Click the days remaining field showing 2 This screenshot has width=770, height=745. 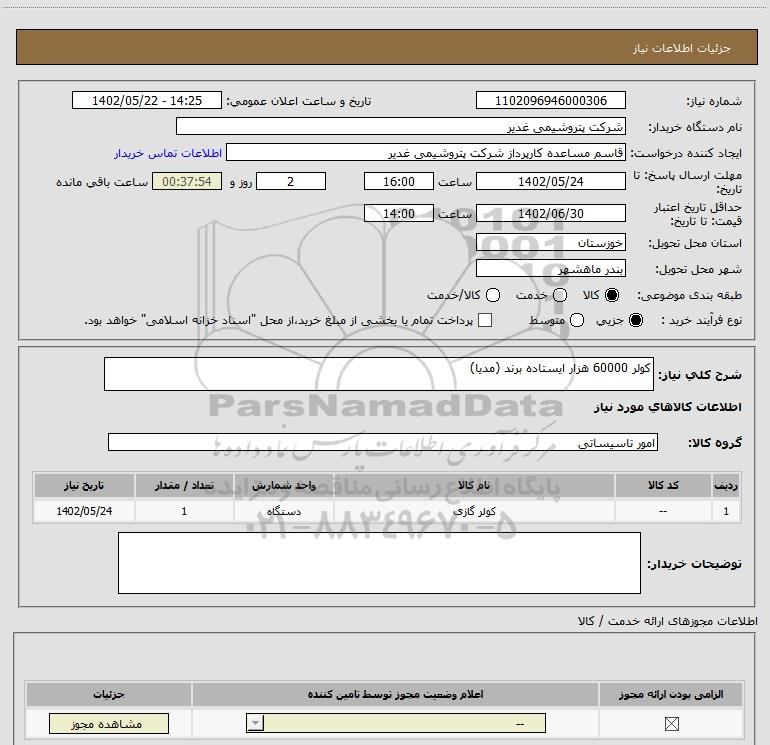tap(291, 181)
